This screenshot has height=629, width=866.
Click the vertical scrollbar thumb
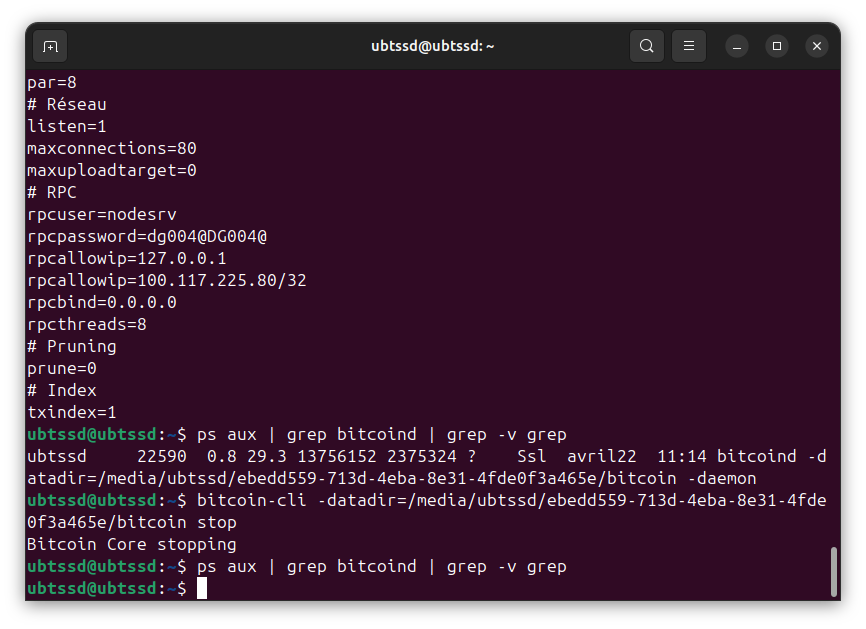click(x=834, y=571)
